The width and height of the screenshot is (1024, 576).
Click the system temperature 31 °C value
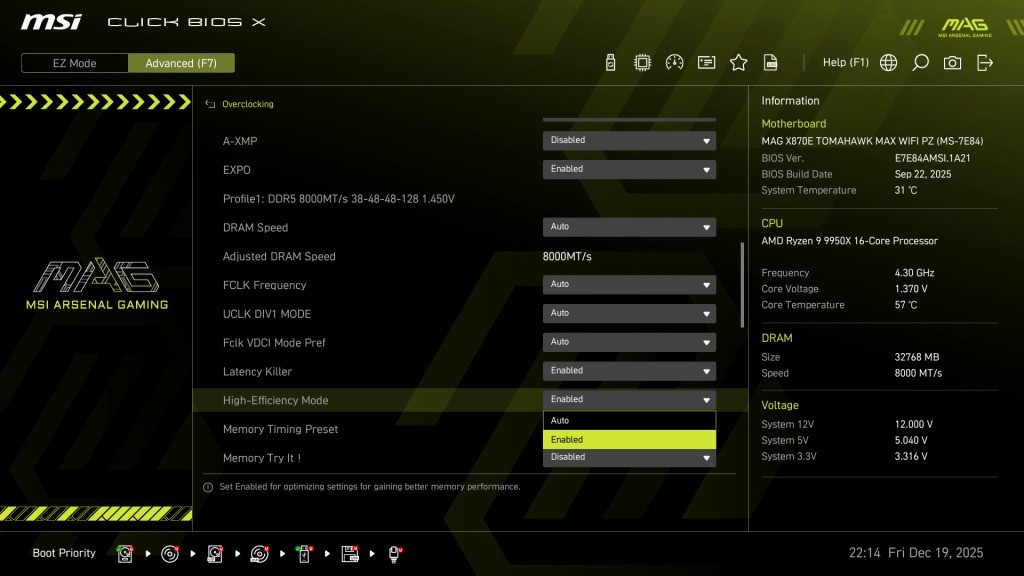click(905, 191)
